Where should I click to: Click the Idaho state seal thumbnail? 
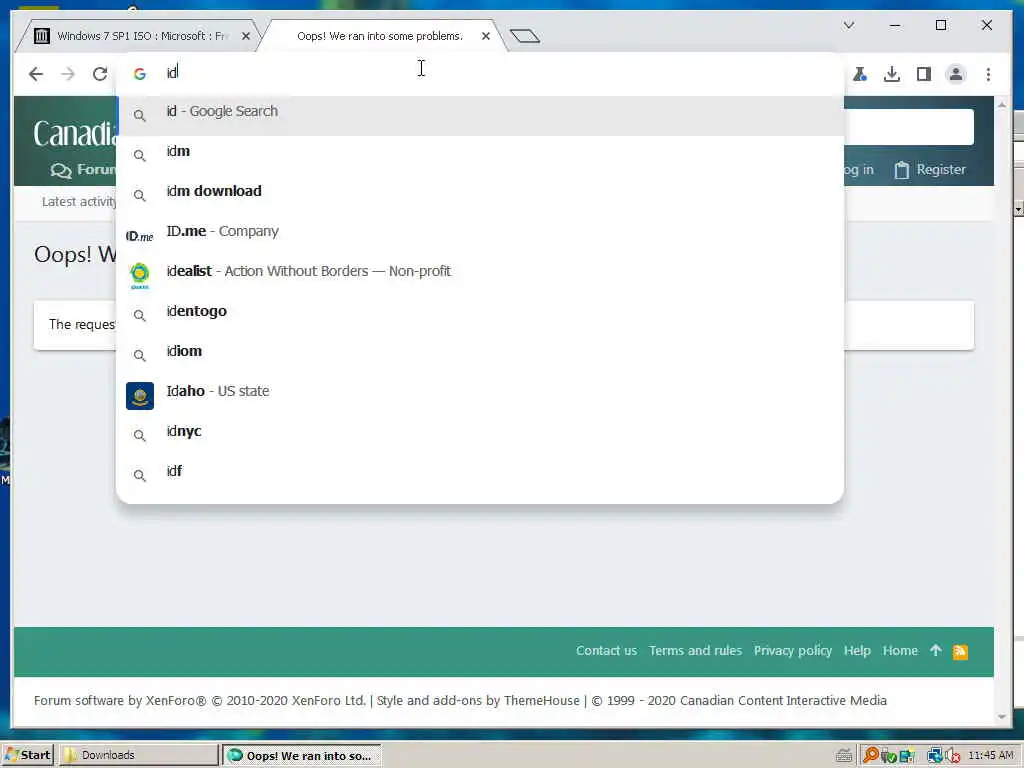click(140, 396)
